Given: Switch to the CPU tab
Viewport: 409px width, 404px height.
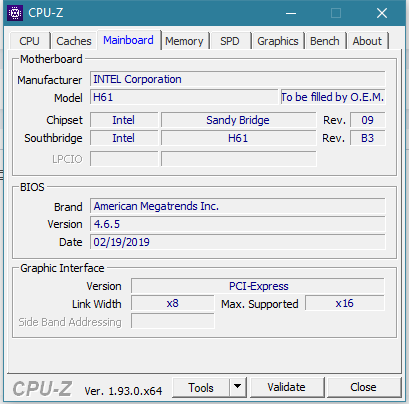Looking at the screenshot, I should (29, 41).
